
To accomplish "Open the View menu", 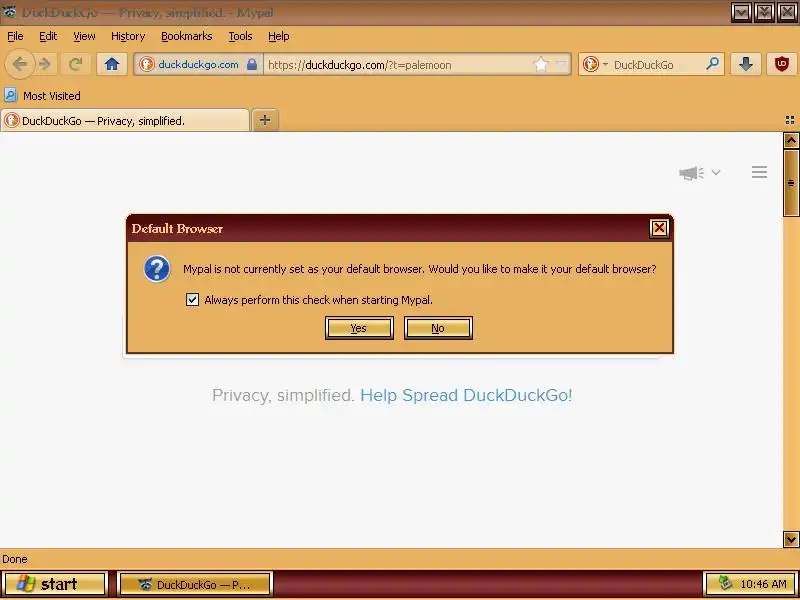I will pos(84,36).
